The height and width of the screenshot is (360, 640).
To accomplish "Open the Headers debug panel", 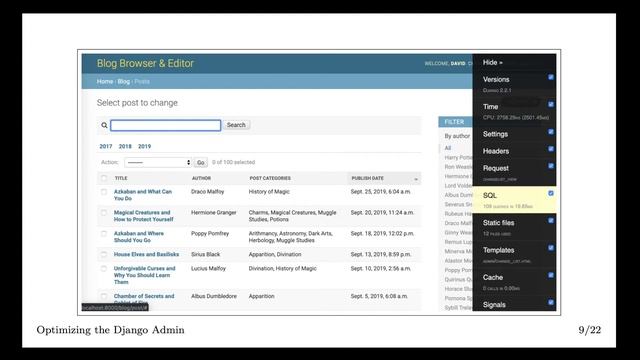I will pos(496,151).
